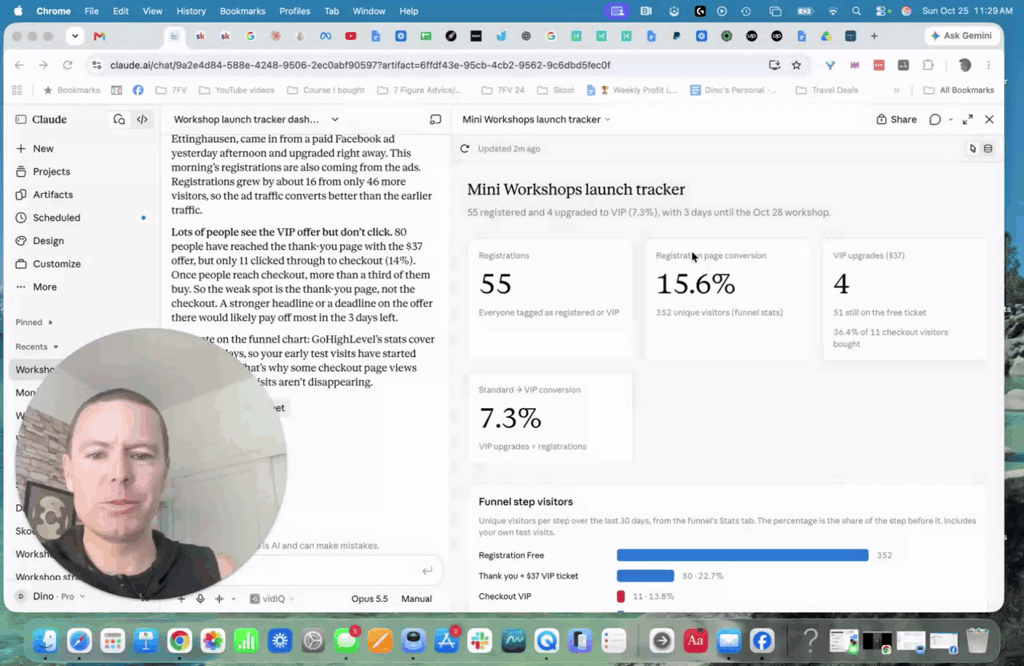Click the code view icon beside search

click(x=142, y=119)
